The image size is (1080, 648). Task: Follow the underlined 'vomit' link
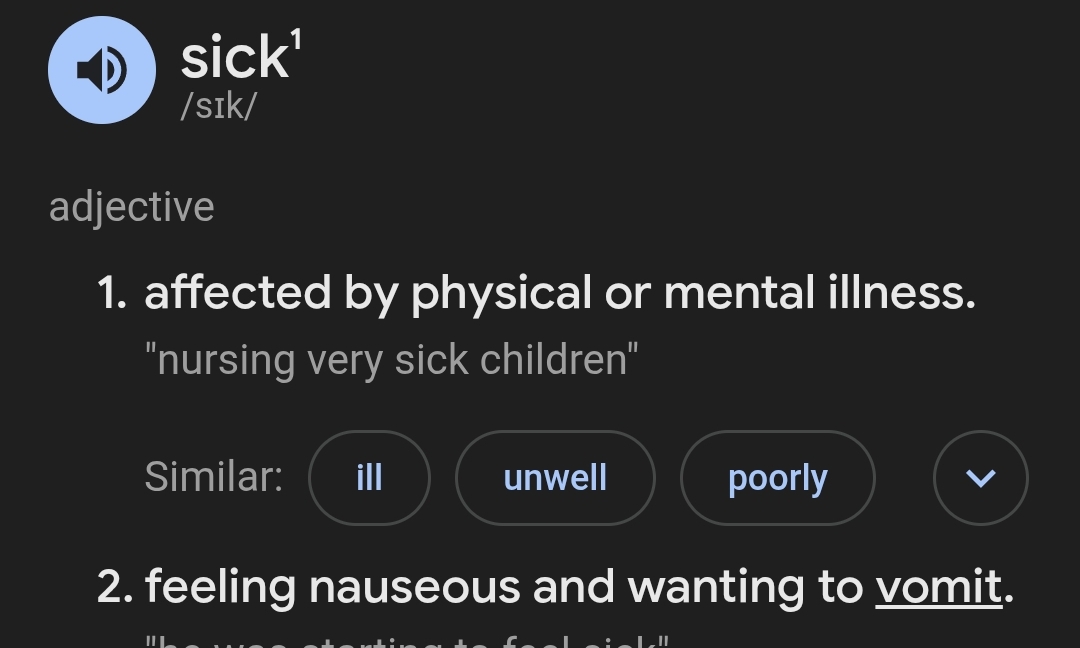[x=939, y=587]
